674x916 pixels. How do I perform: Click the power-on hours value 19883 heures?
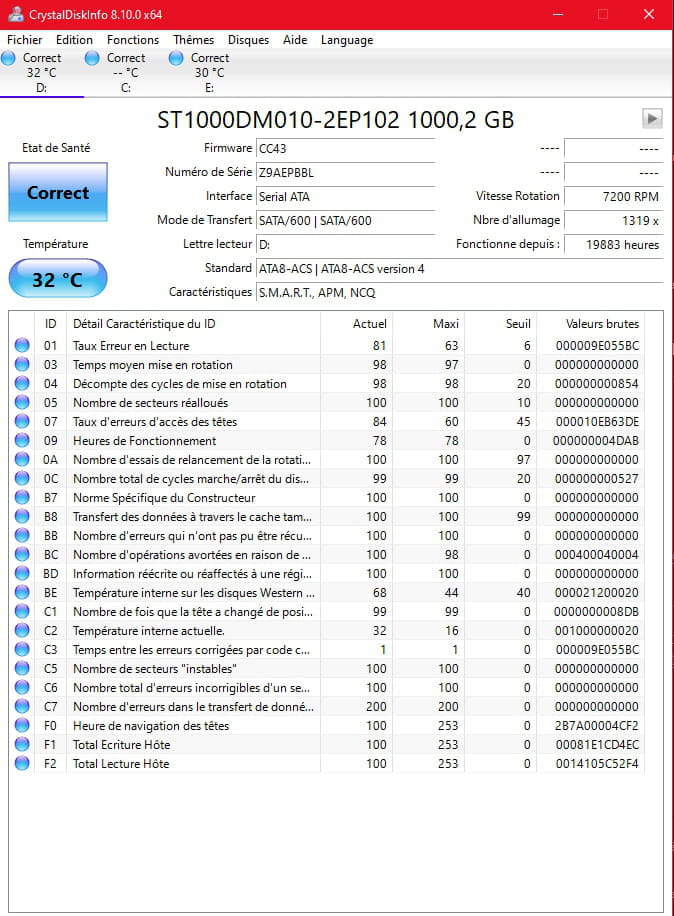tap(613, 244)
